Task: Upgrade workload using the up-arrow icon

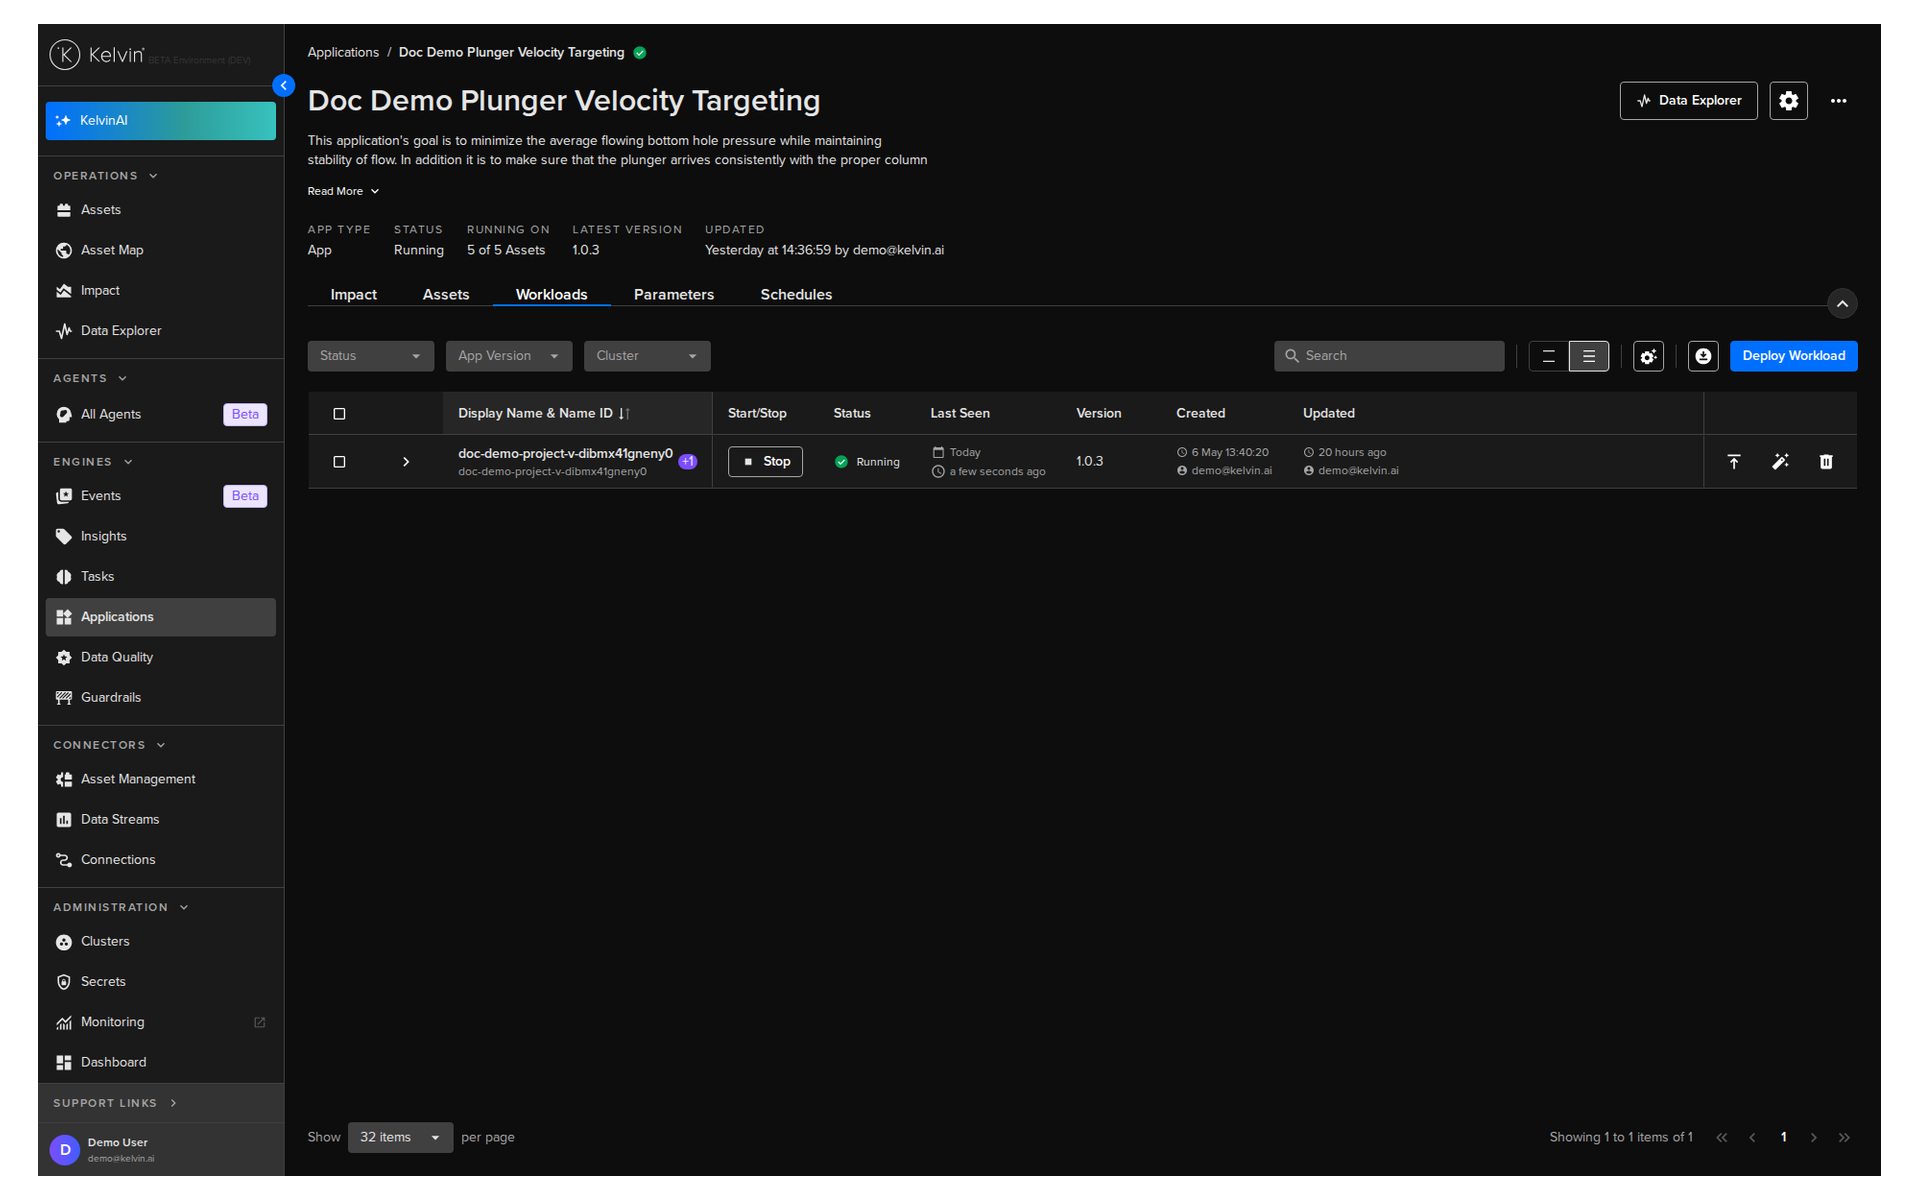Action: point(1734,462)
